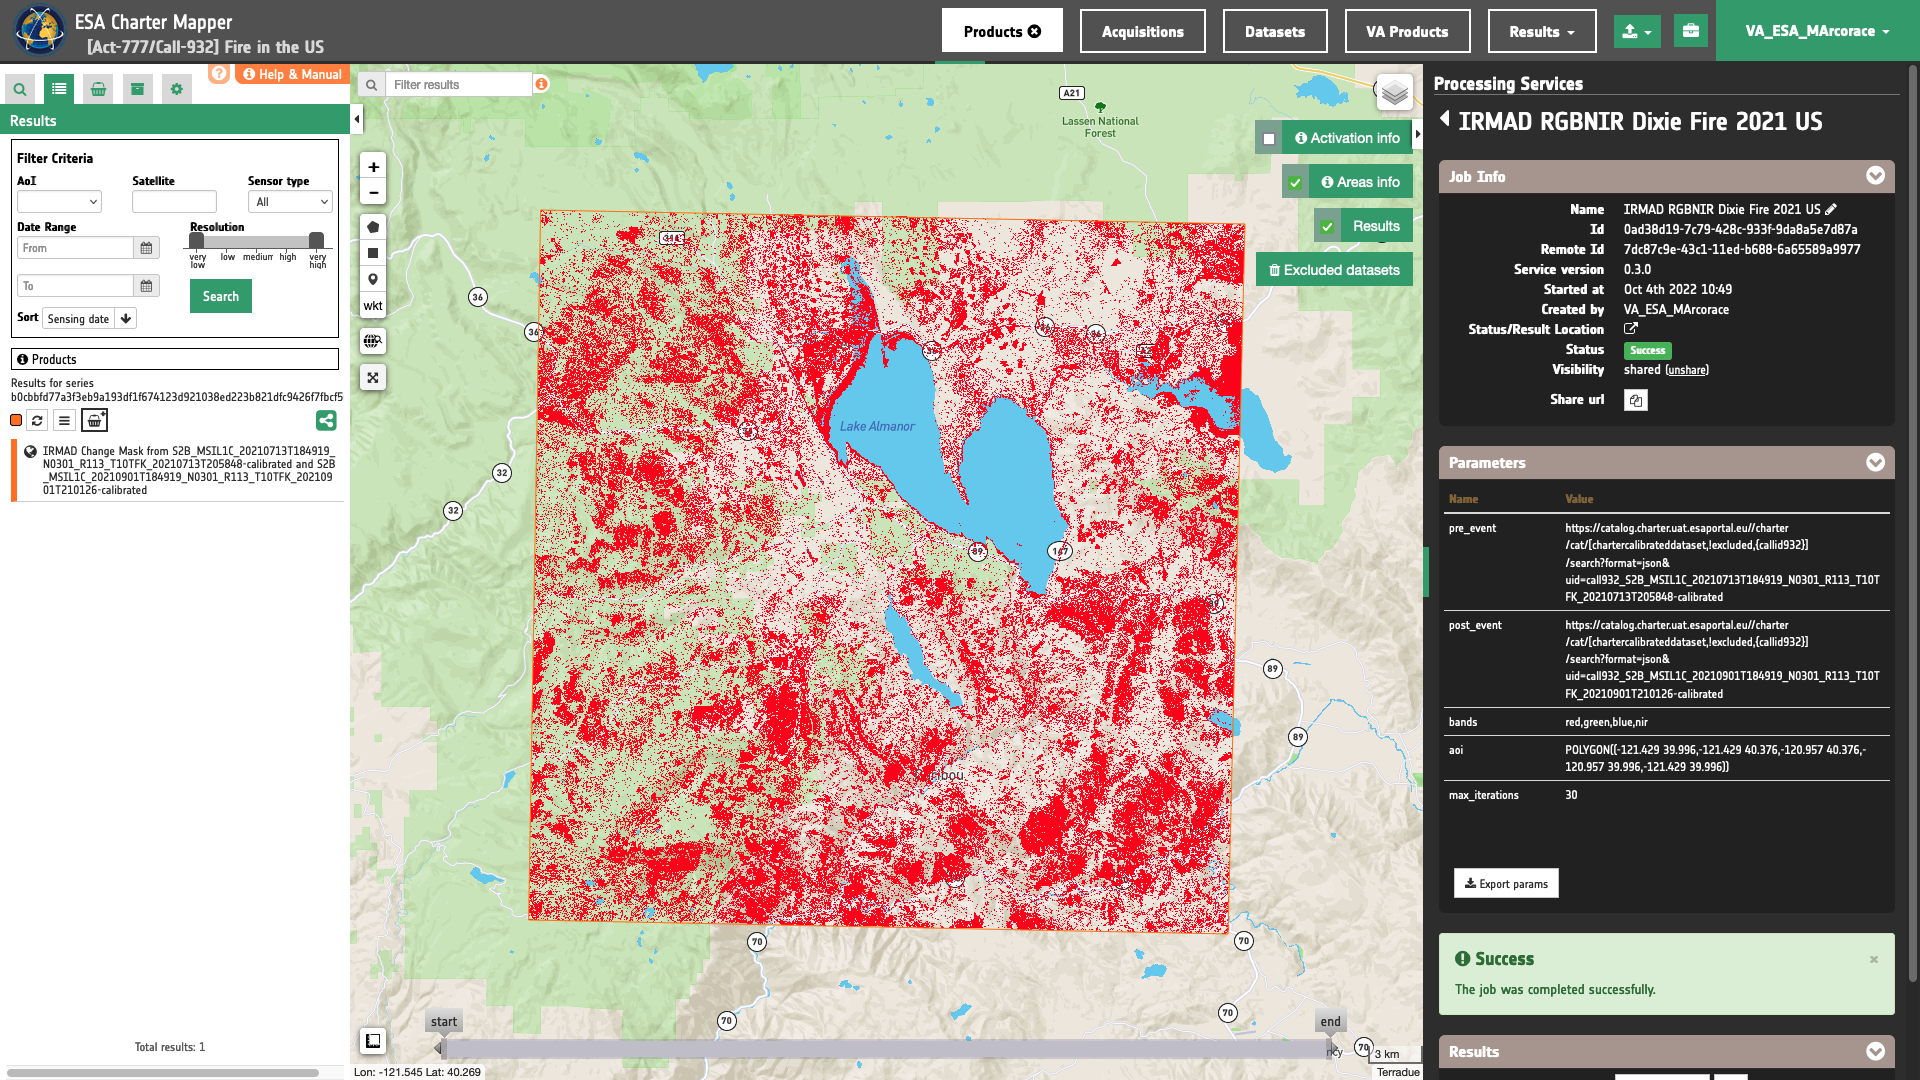Screen dimensions: 1920x1080
Task: Expand the Results section chevron
Action: [x=1875, y=1051]
